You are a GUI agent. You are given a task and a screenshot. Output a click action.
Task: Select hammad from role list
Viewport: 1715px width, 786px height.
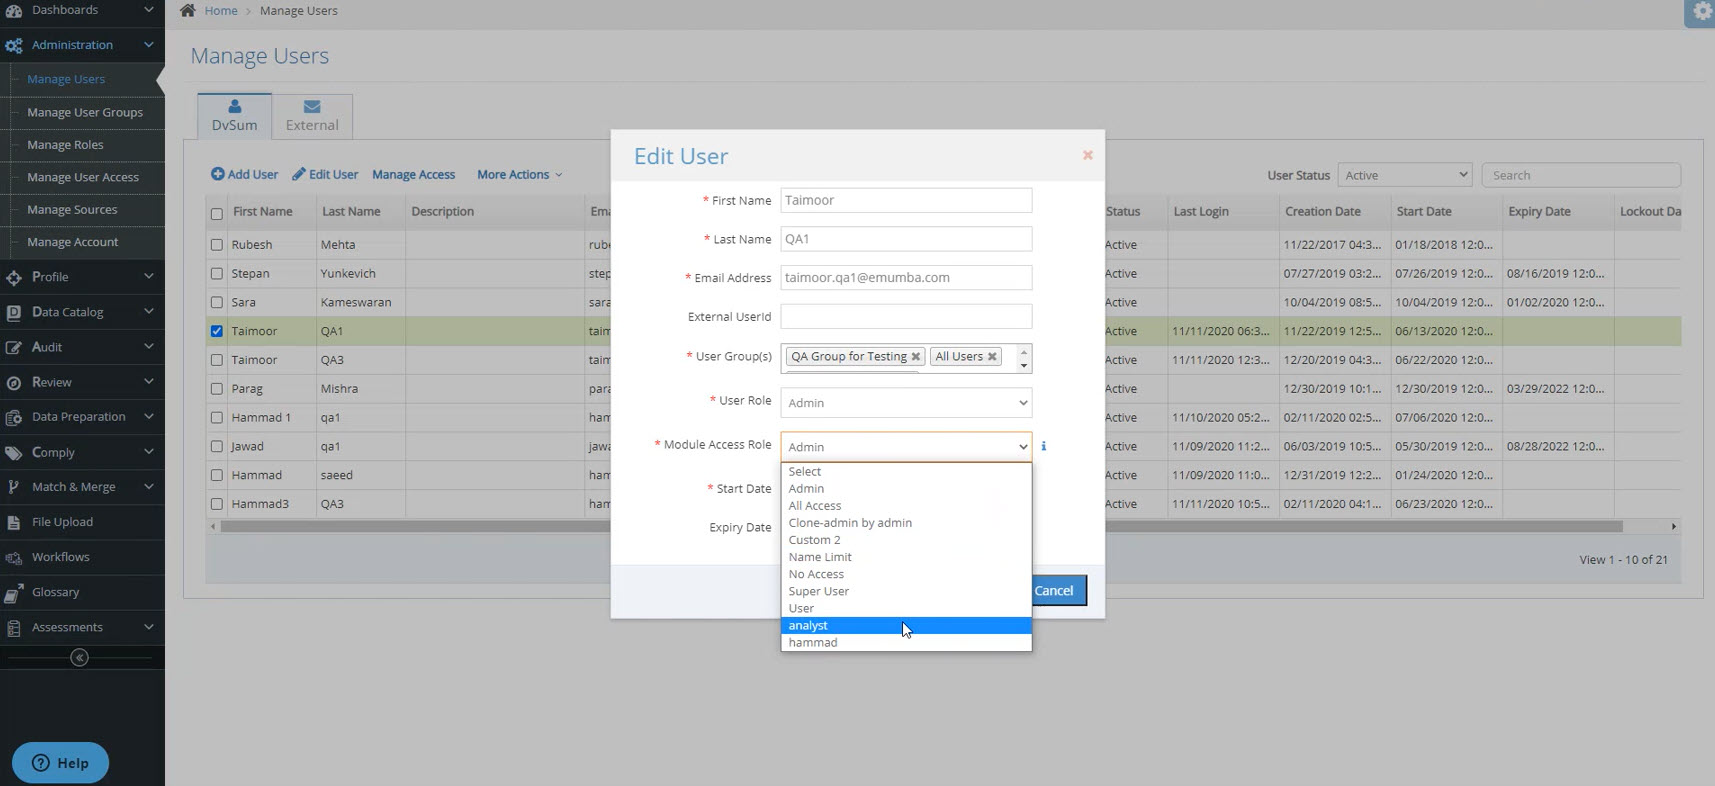click(x=906, y=643)
